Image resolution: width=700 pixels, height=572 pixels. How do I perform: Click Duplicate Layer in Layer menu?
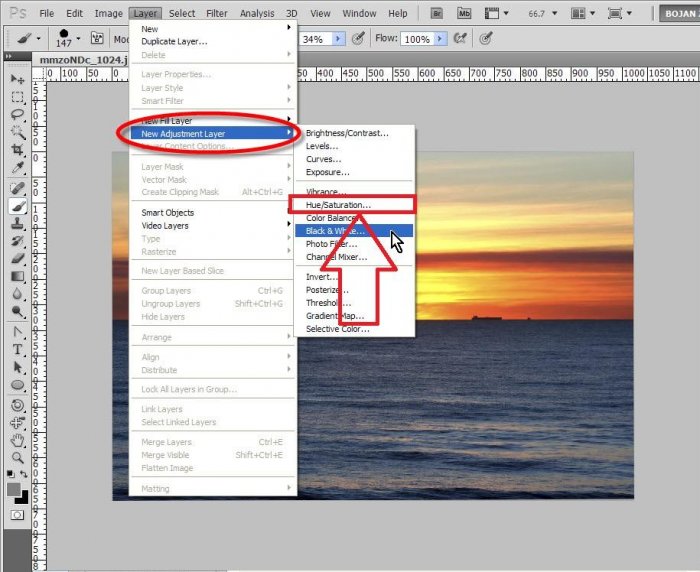[x=174, y=41]
